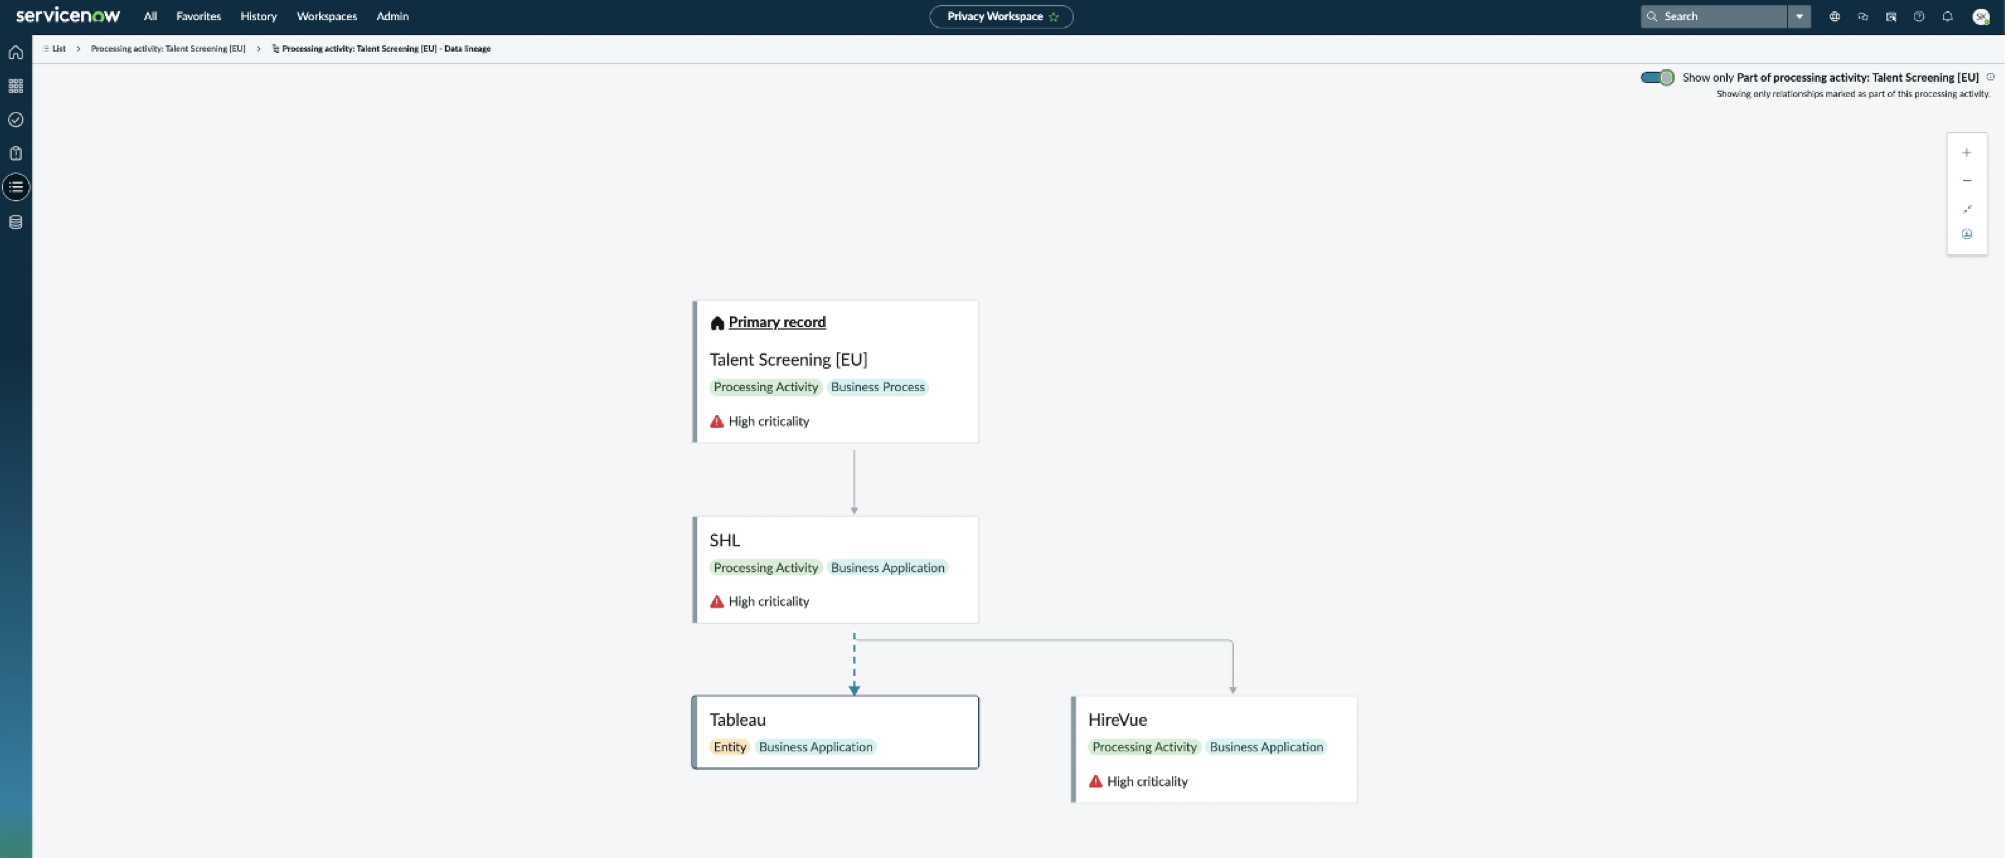Zoom out of the lineage diagram
Screen dimensions: 2006x858
(1966, 181)
